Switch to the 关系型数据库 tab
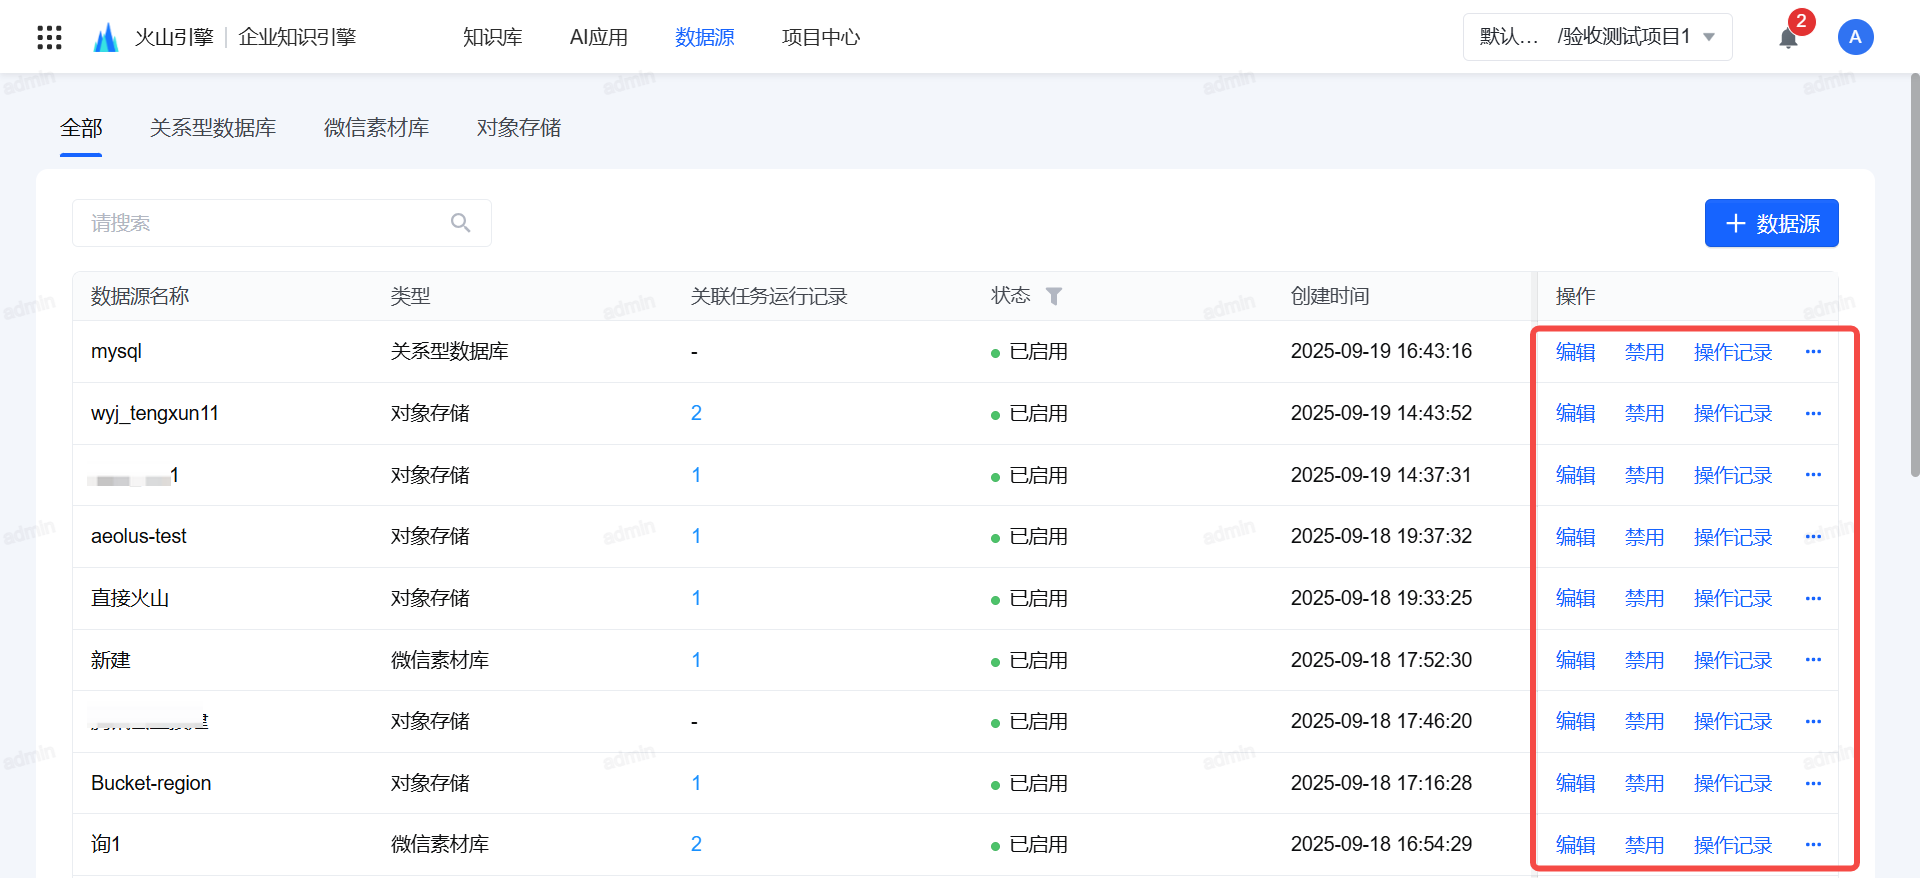This screenshot has width=1920, height=878. click(x=213, y=128)
